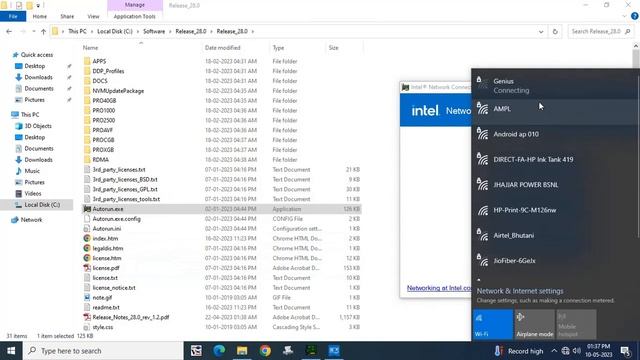Click Local Disk (C:) in address bar
640x360 pixels.
tap(115, 31)
